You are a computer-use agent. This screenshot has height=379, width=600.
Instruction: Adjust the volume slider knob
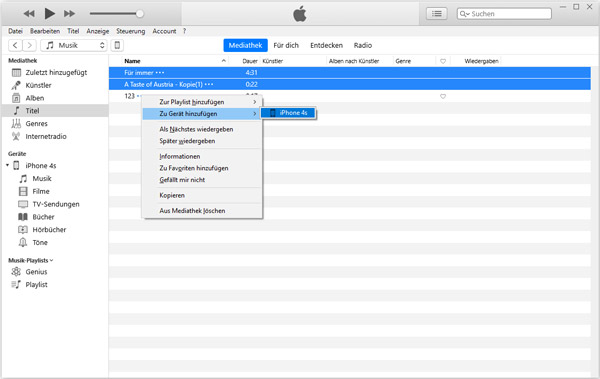tap(140, 14)
